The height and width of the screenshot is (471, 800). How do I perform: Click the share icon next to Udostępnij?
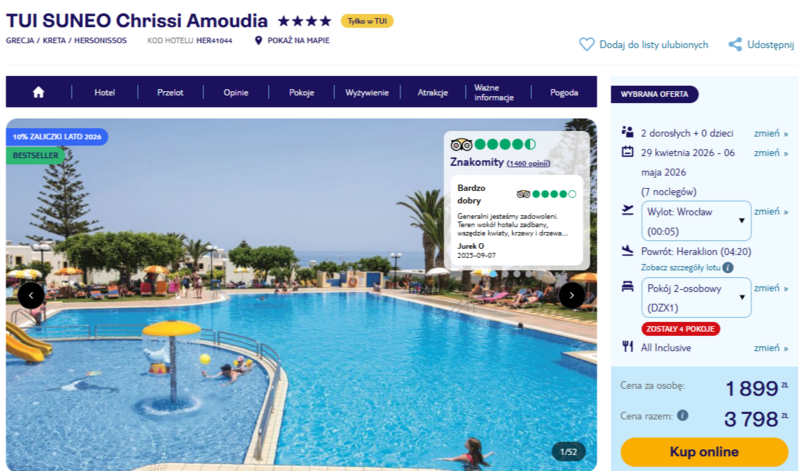735,44
